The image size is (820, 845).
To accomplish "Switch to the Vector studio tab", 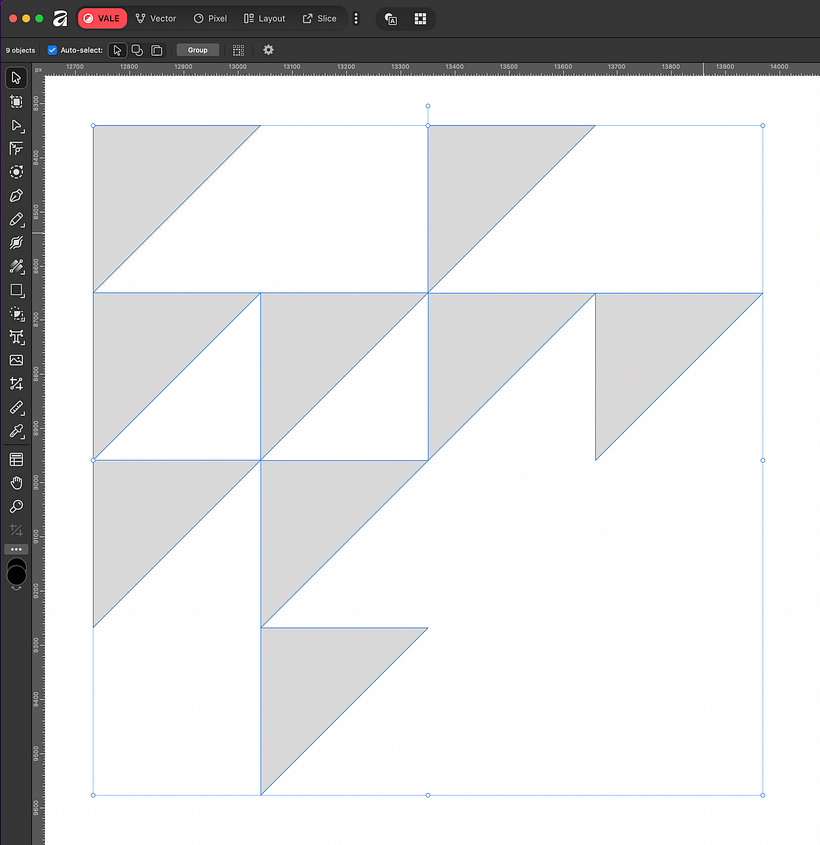I will pyautogui.click(x=156, y=19).
